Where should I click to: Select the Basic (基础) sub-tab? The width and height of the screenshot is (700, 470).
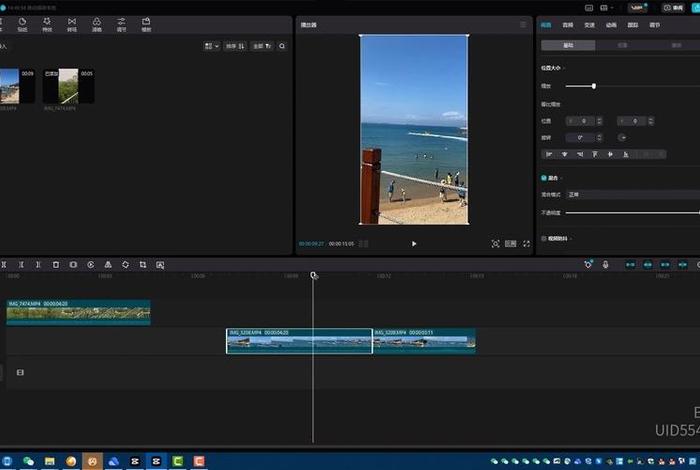pos(568,45)
